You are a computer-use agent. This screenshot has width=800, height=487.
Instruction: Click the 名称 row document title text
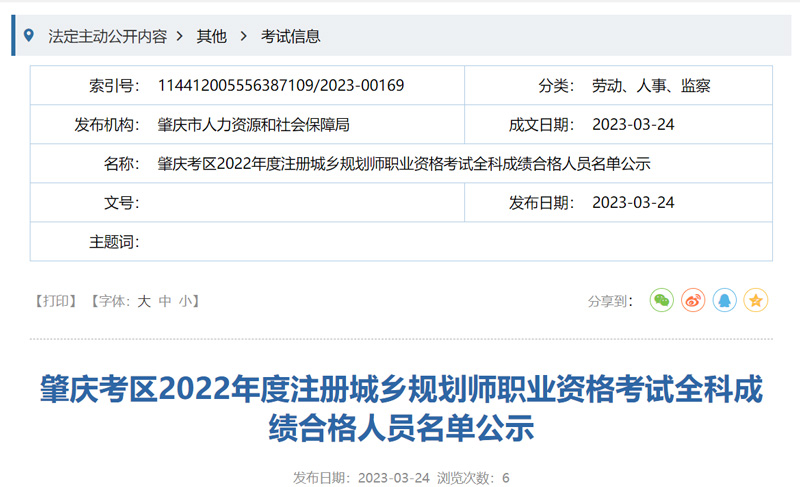tap(404, 164)
